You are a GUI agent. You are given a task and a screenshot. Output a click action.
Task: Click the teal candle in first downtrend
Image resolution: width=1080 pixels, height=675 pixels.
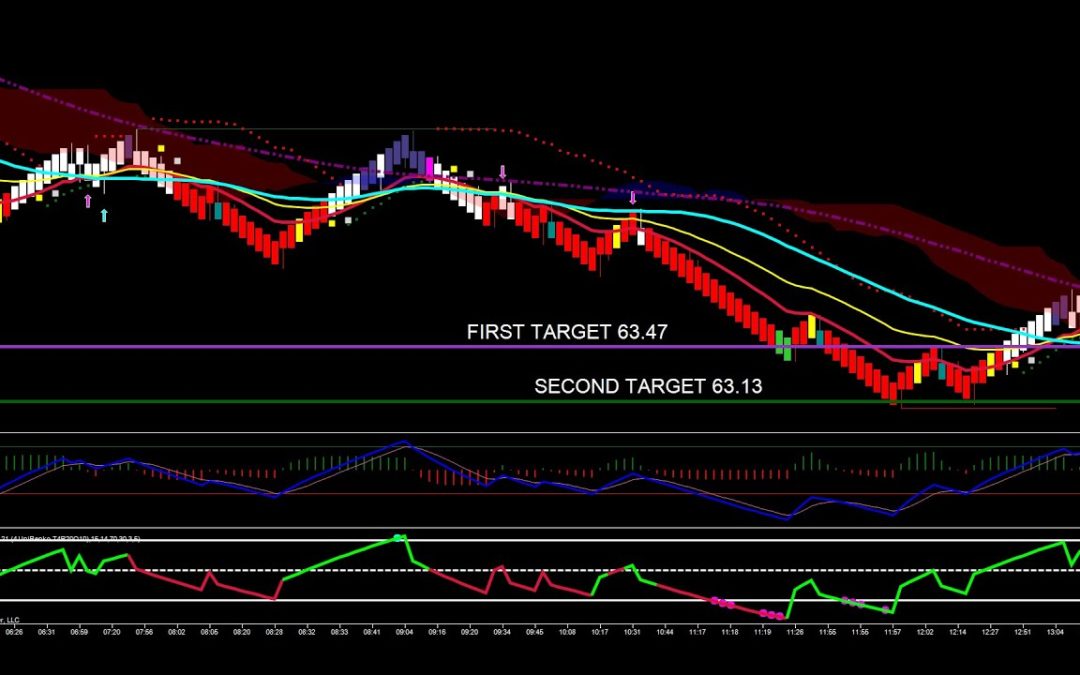pyautogui.click(x=216, y=209)
